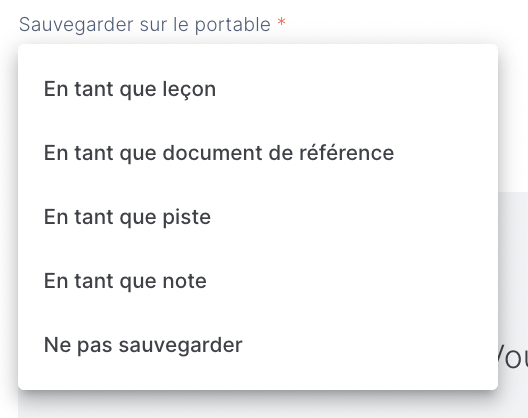Save to notebook as a lesson
This screenshot has width=528, height=418.
click(x=258, y=89)
